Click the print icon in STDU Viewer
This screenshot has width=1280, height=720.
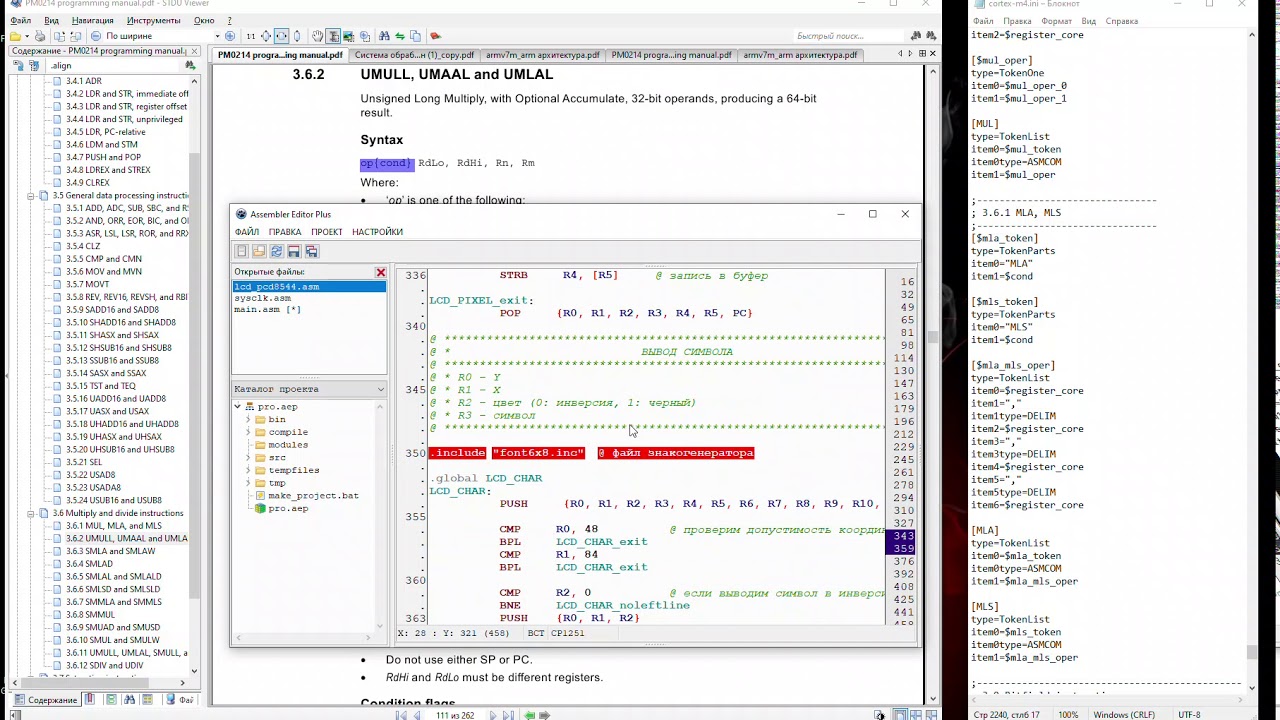coord(40,36)
